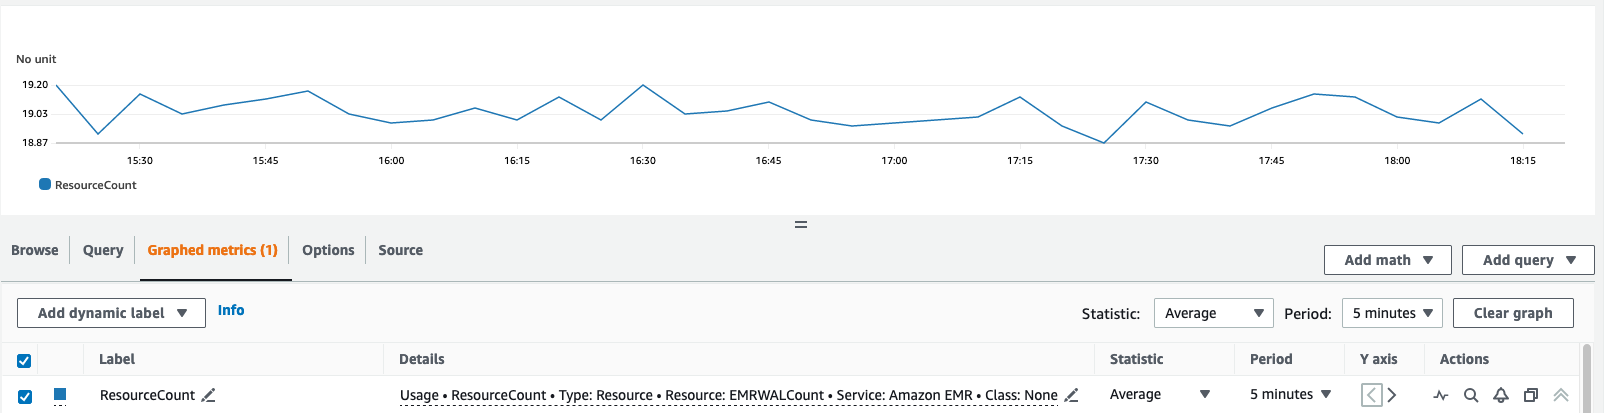Screen dimensions: 1606x413
Task: Toggle the select-all checkbox in table header
Action: 24,360
